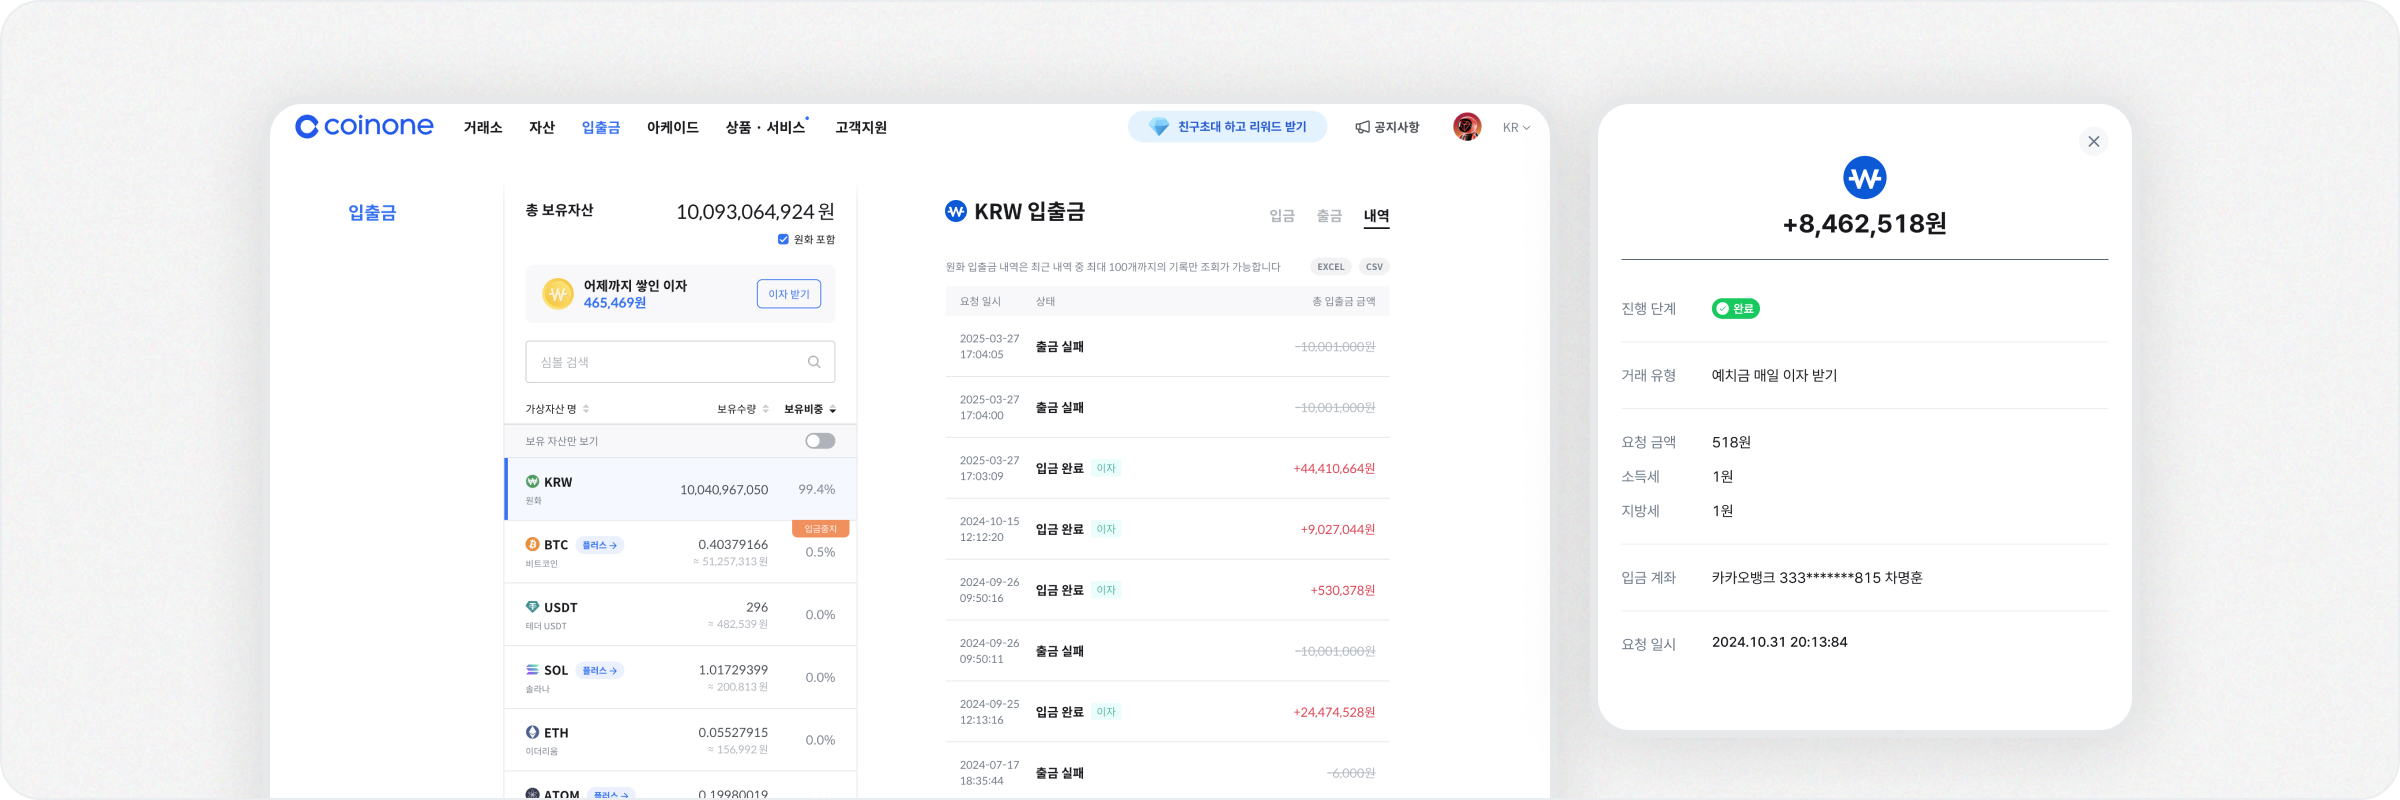Image resolution: width=2400 pixels, height=800 pixels.
Task: Download history as EXCEL
Action: click(1331, 267)
